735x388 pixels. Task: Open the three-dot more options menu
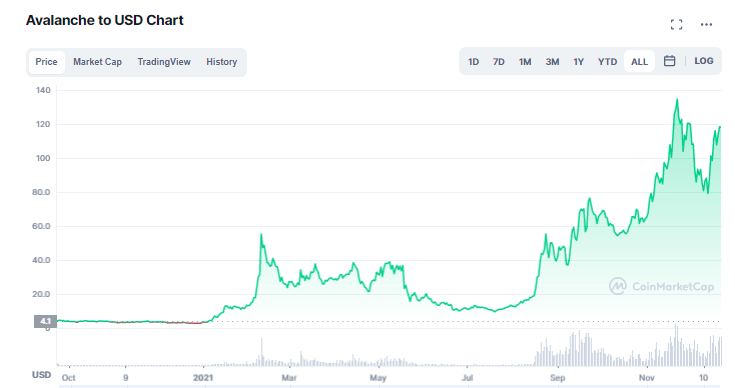coord(706,24)
